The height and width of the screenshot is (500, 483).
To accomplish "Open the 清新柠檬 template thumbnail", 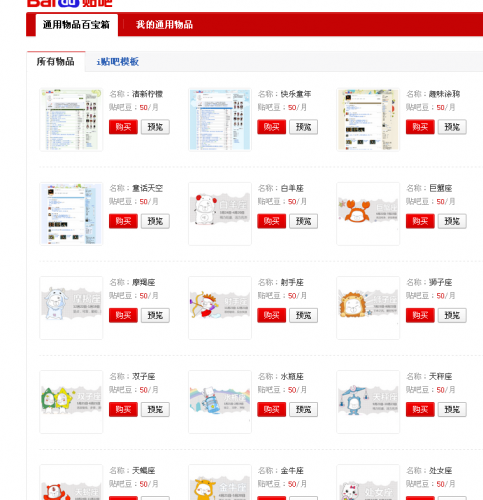I will pyautogui.click(x=71, y=120).
